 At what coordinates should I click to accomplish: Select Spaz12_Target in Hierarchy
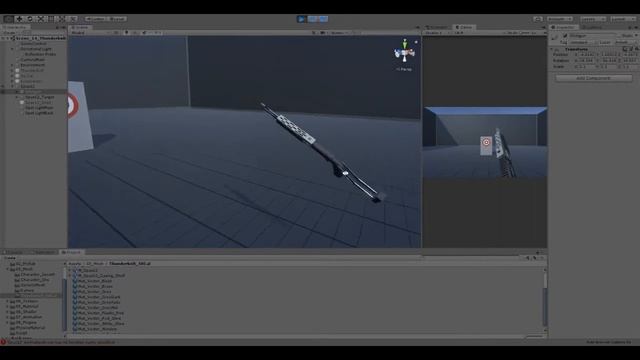click(x=40, y=97)
